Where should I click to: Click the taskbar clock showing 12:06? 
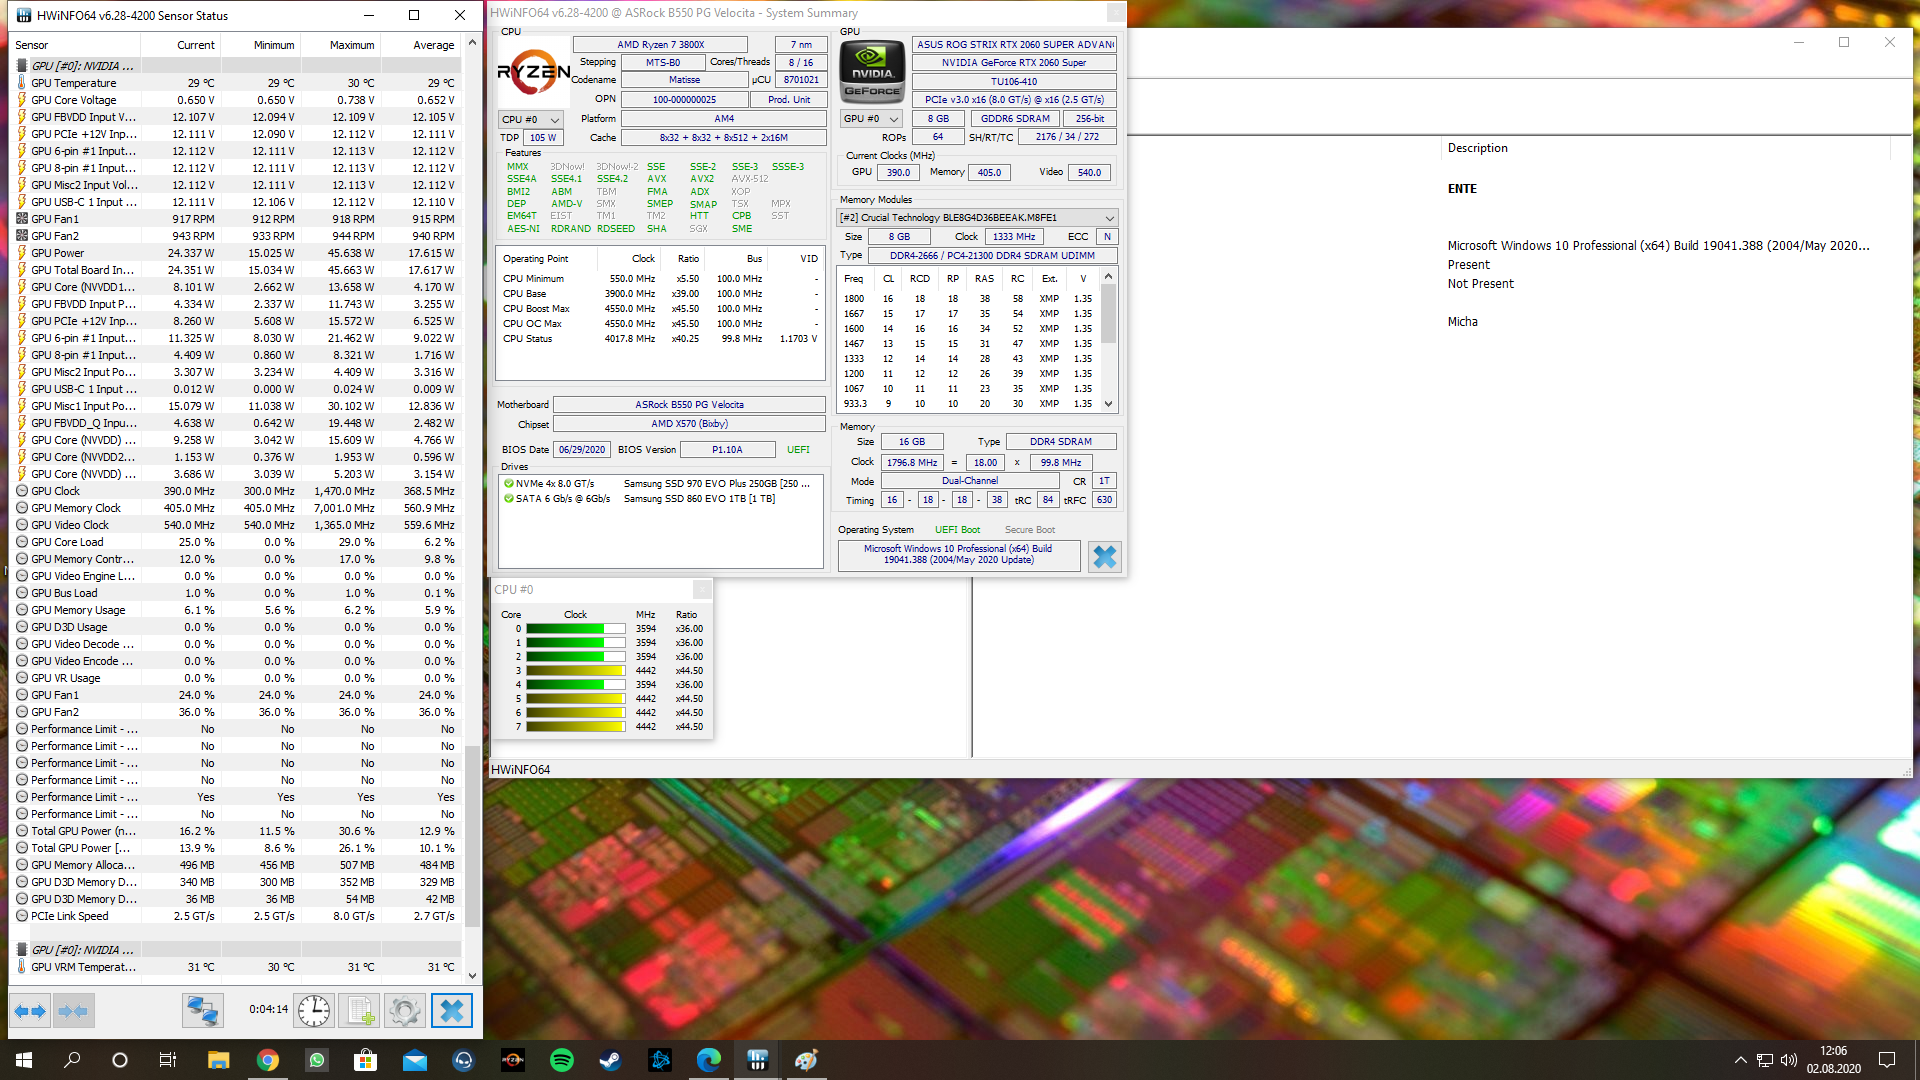click(1833, 1060)
